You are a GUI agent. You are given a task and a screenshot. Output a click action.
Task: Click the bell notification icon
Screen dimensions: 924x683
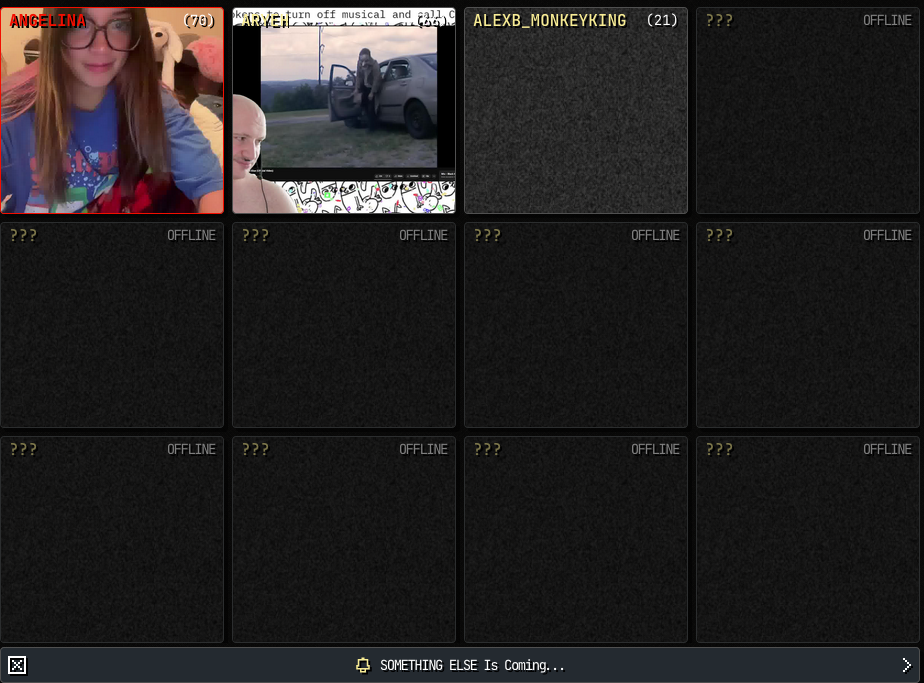click(363, 665)
